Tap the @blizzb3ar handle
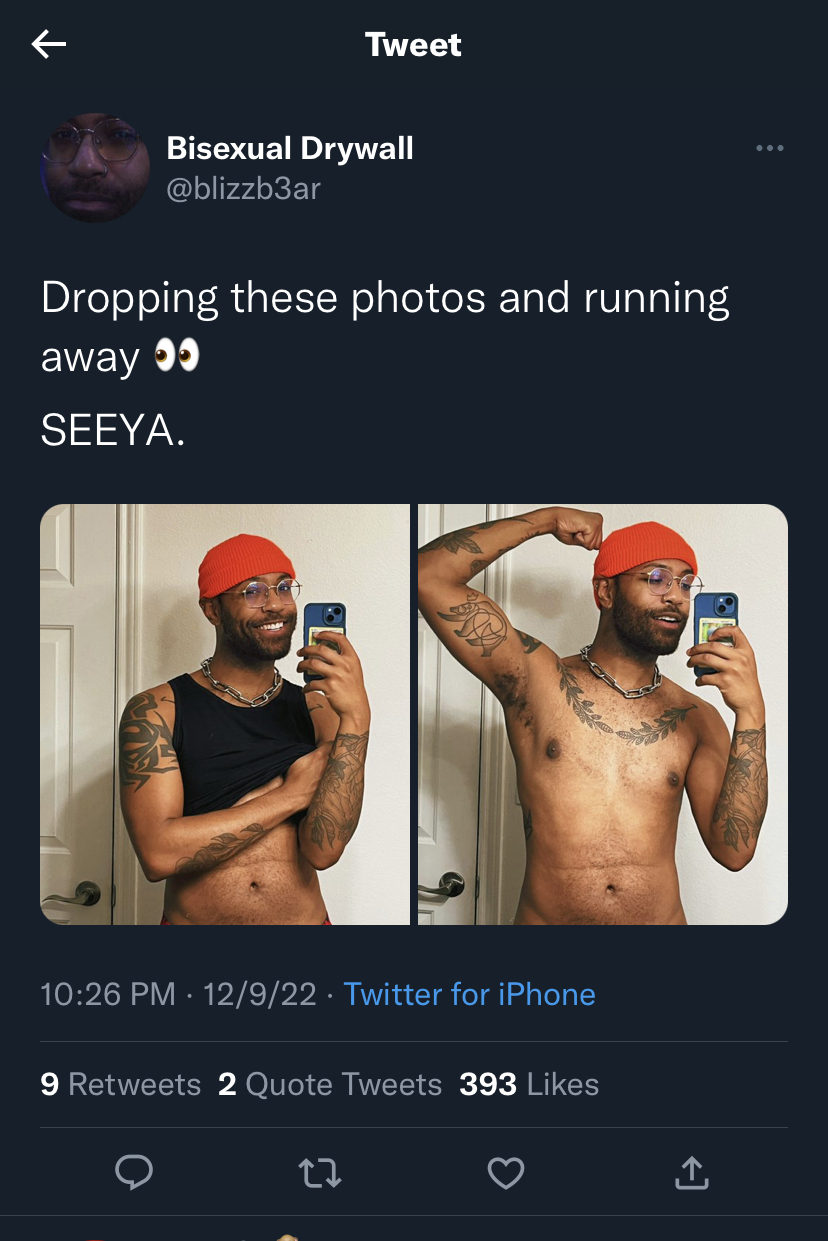The image size is (828, 1241). [x=243, y=188]
